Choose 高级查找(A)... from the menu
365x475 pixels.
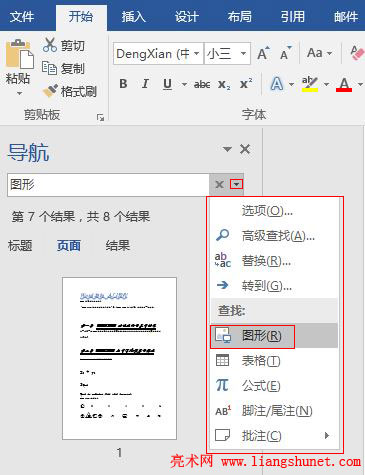[x=274, y=236]
